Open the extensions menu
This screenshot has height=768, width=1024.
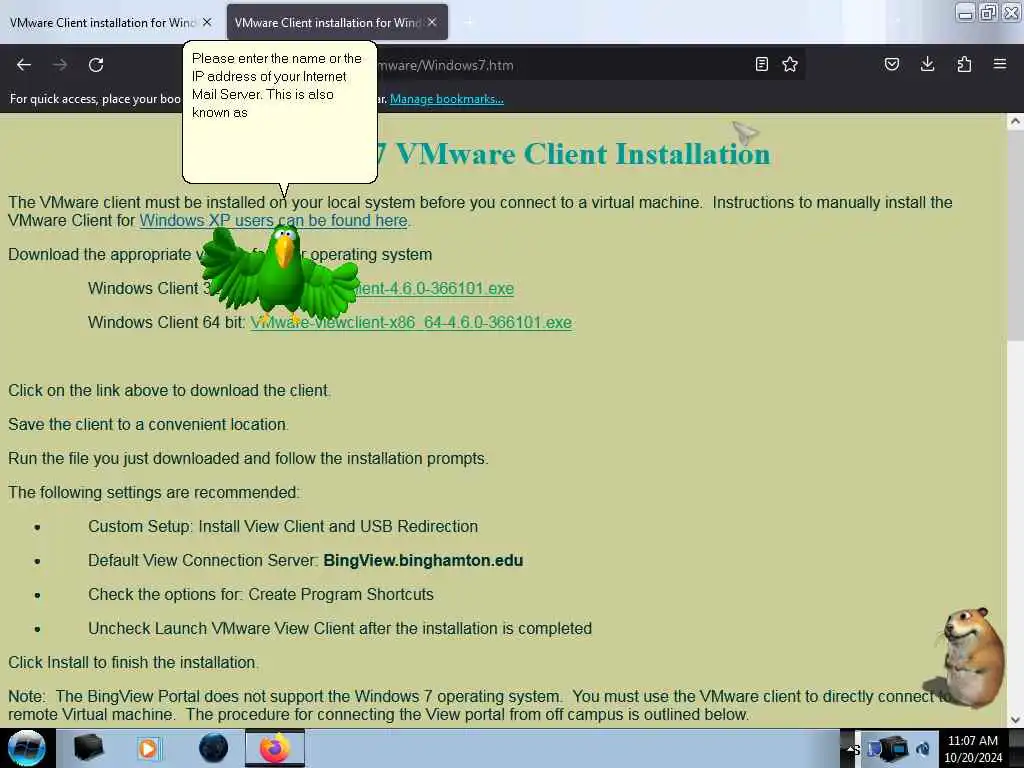click(x=964, y=64)
